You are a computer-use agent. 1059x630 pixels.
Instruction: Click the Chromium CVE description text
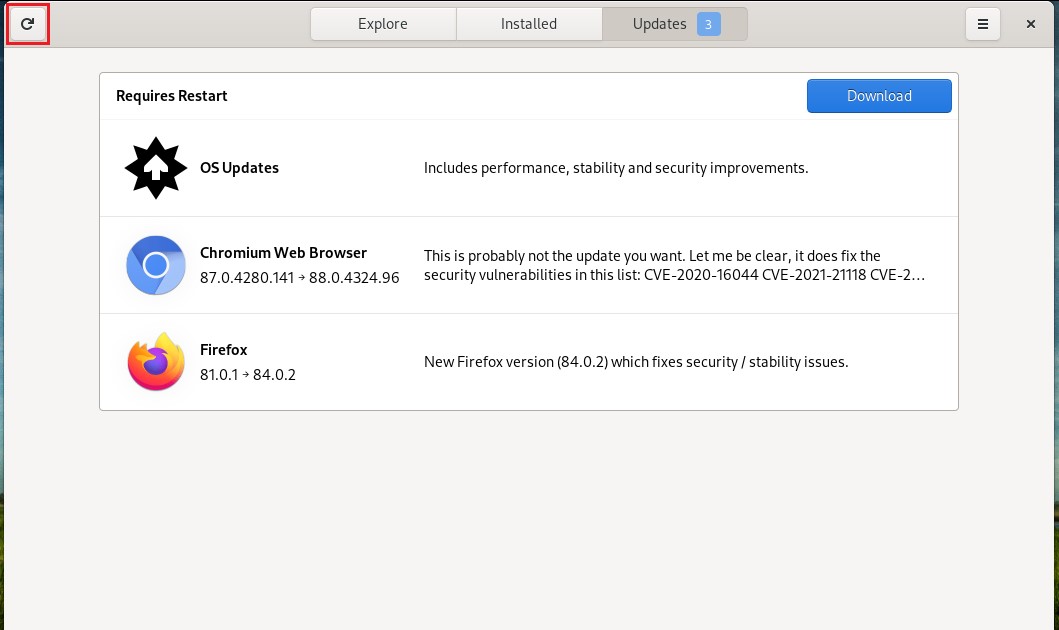(673, 265)
